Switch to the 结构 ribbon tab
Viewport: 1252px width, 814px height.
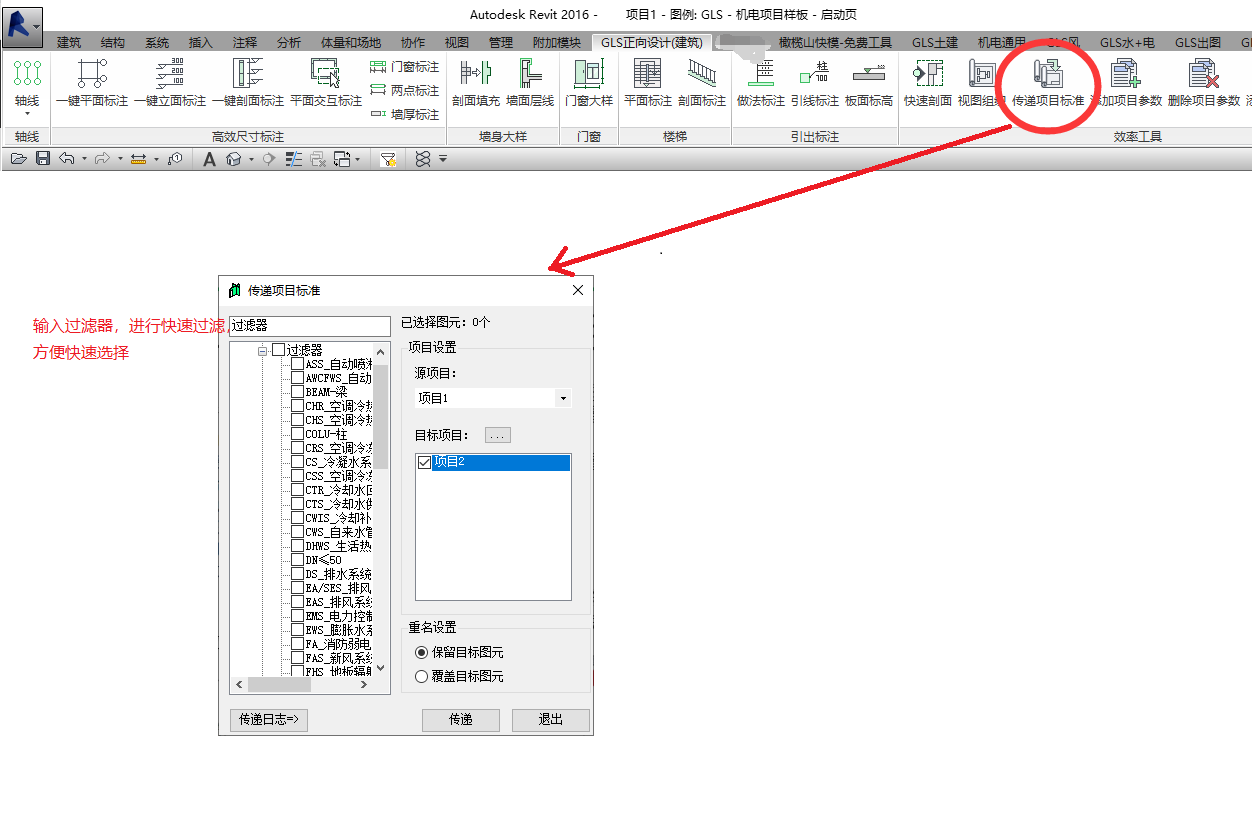click(x=113, y=42)
